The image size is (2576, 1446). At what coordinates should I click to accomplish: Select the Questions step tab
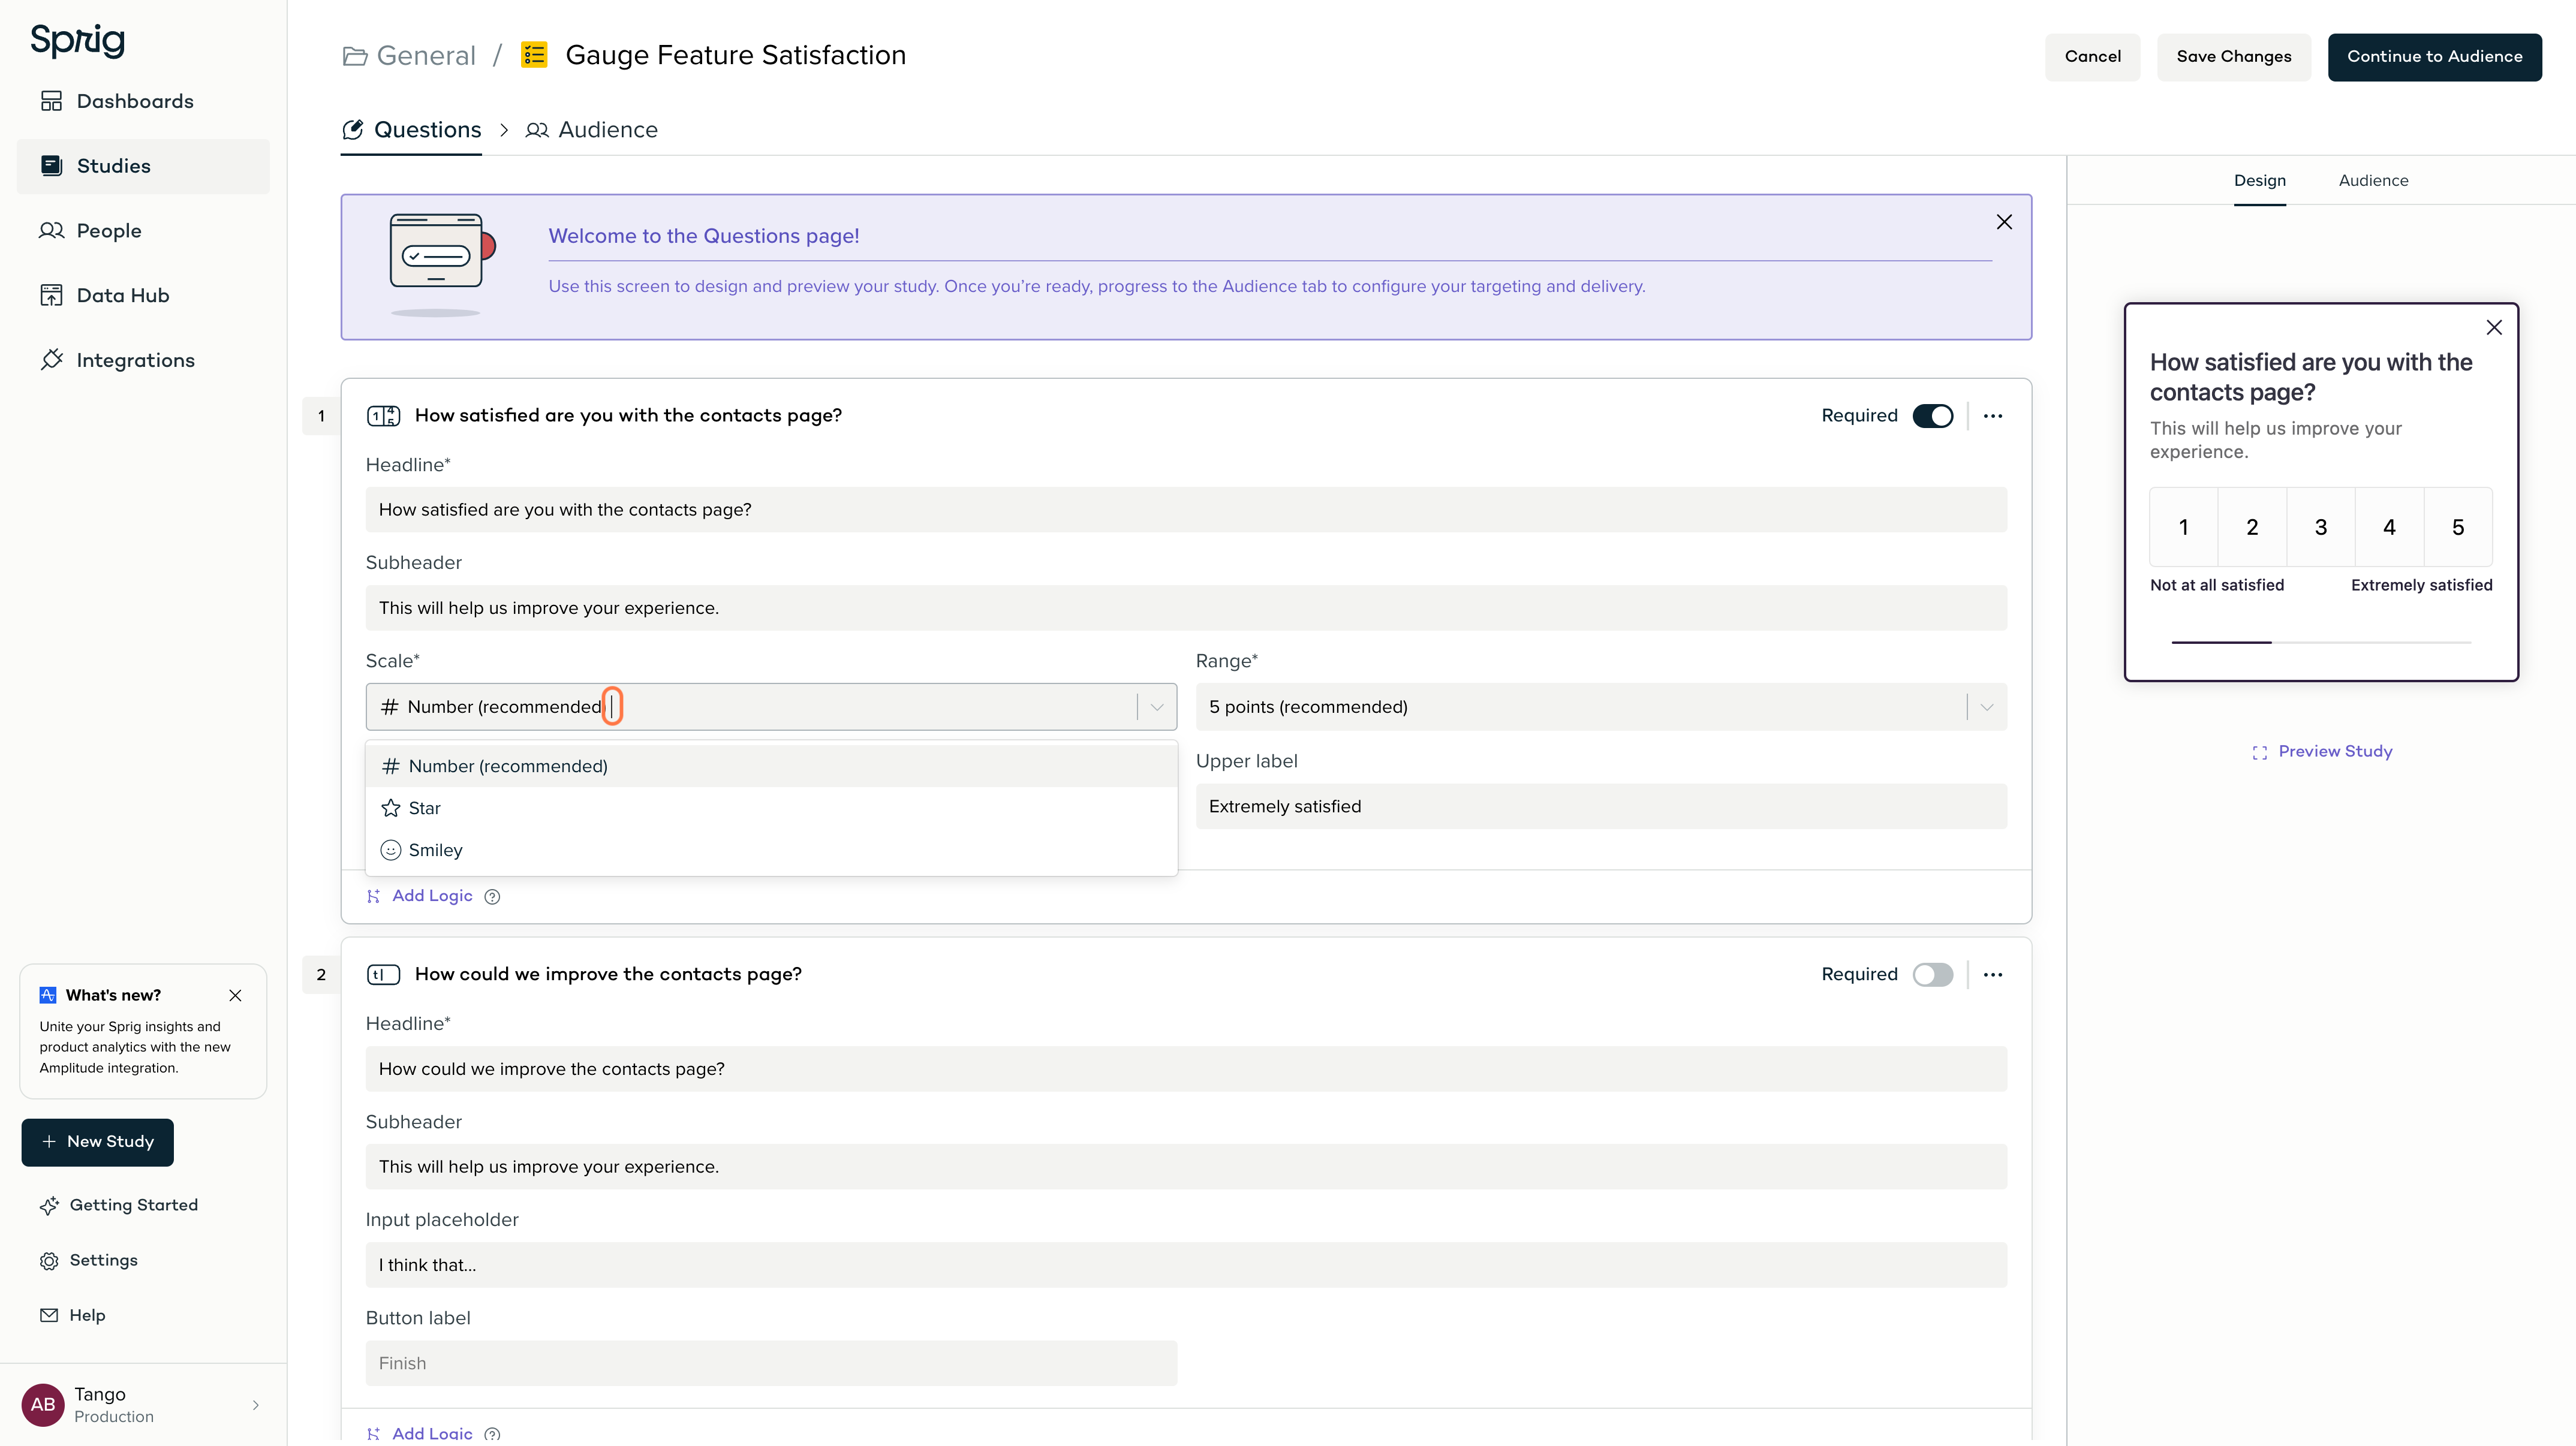coord(411,130)
